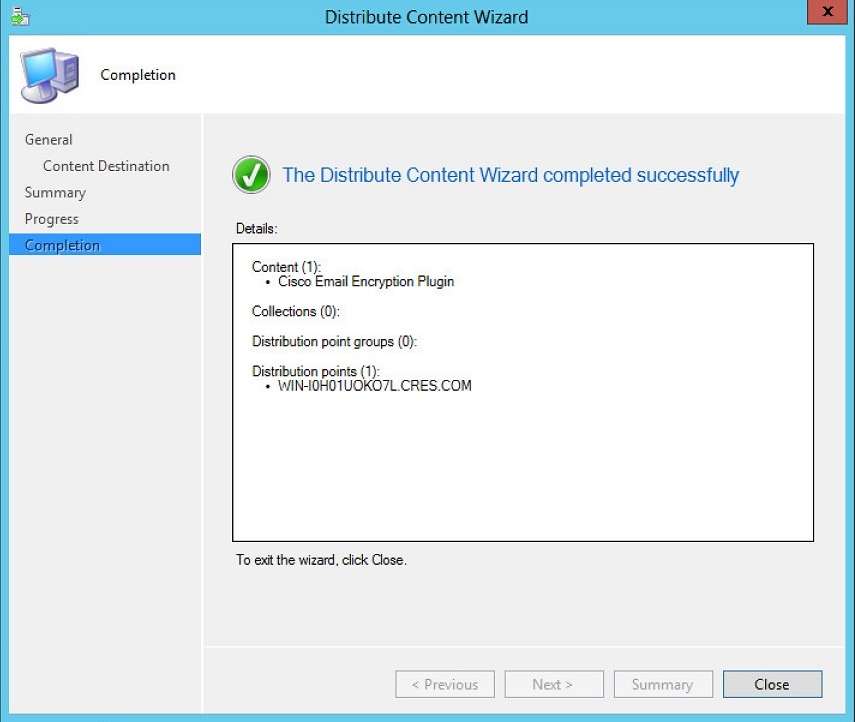Viewport: 855px width, 722px height.
Task: Click the disabled Next button
Action: 554,684
